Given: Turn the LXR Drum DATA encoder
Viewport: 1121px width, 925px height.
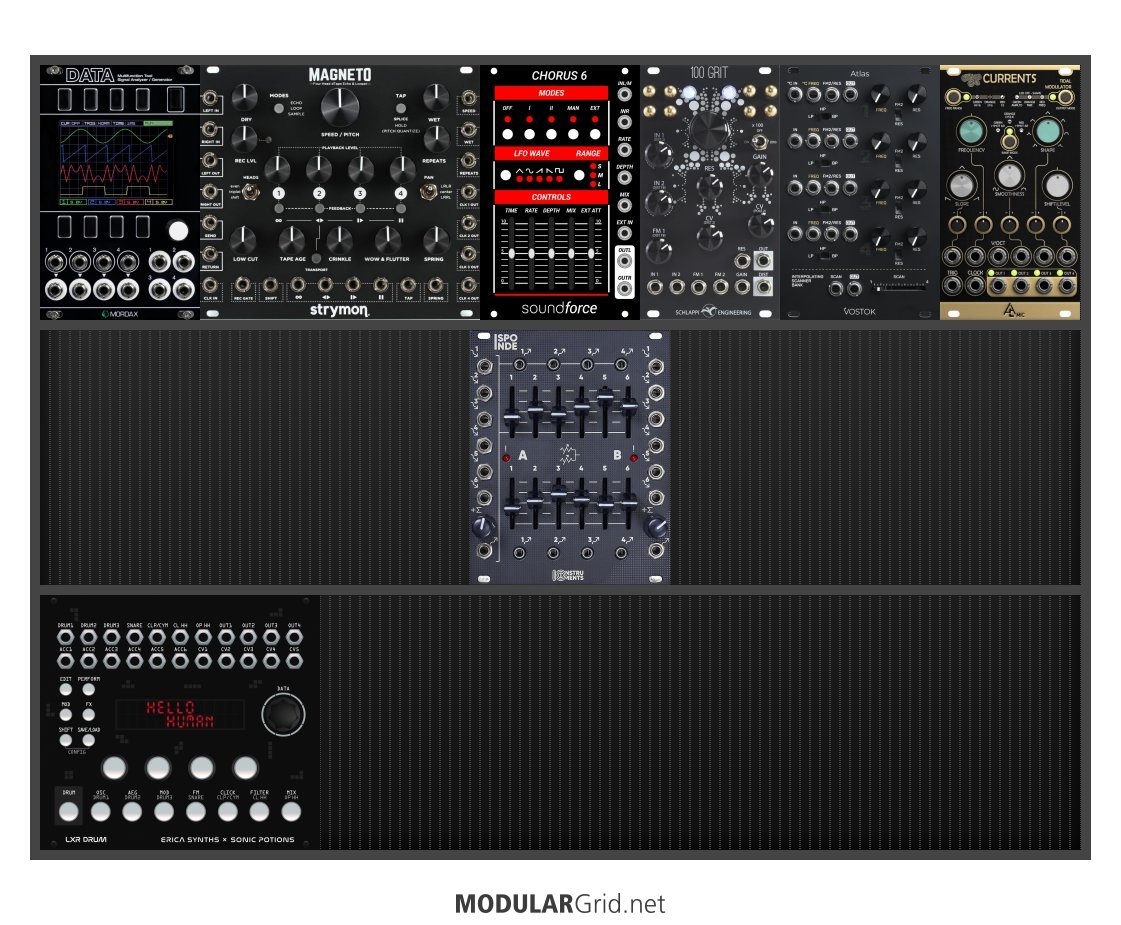Looking at the screenshot, I should tap(284, 713).
